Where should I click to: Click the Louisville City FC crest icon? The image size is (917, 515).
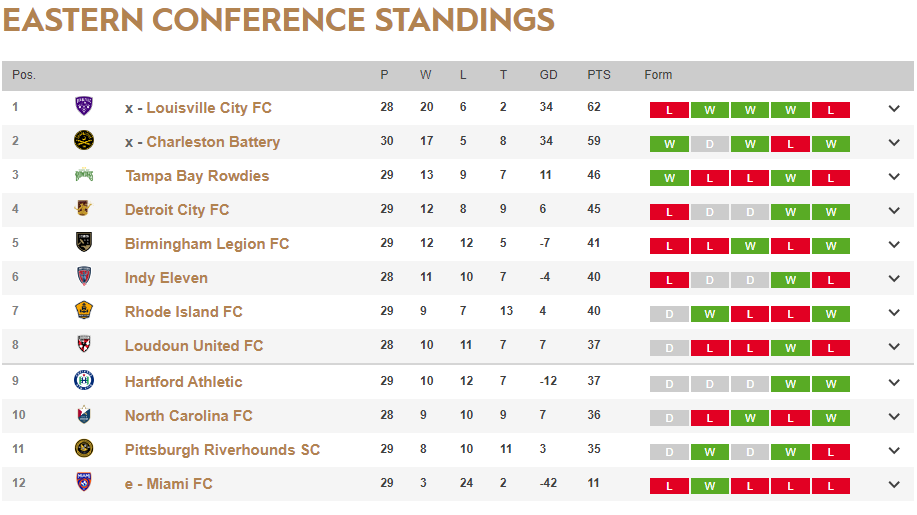[84, 107]
